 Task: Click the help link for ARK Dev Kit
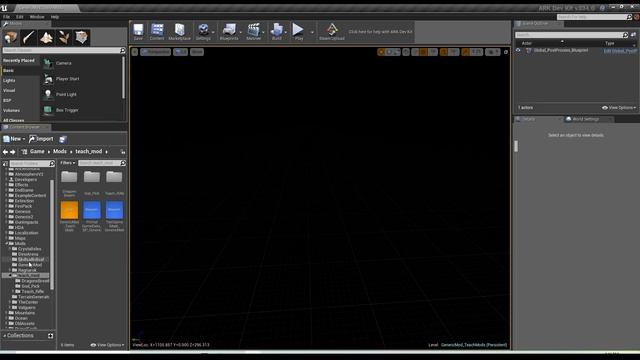[380, 31]
